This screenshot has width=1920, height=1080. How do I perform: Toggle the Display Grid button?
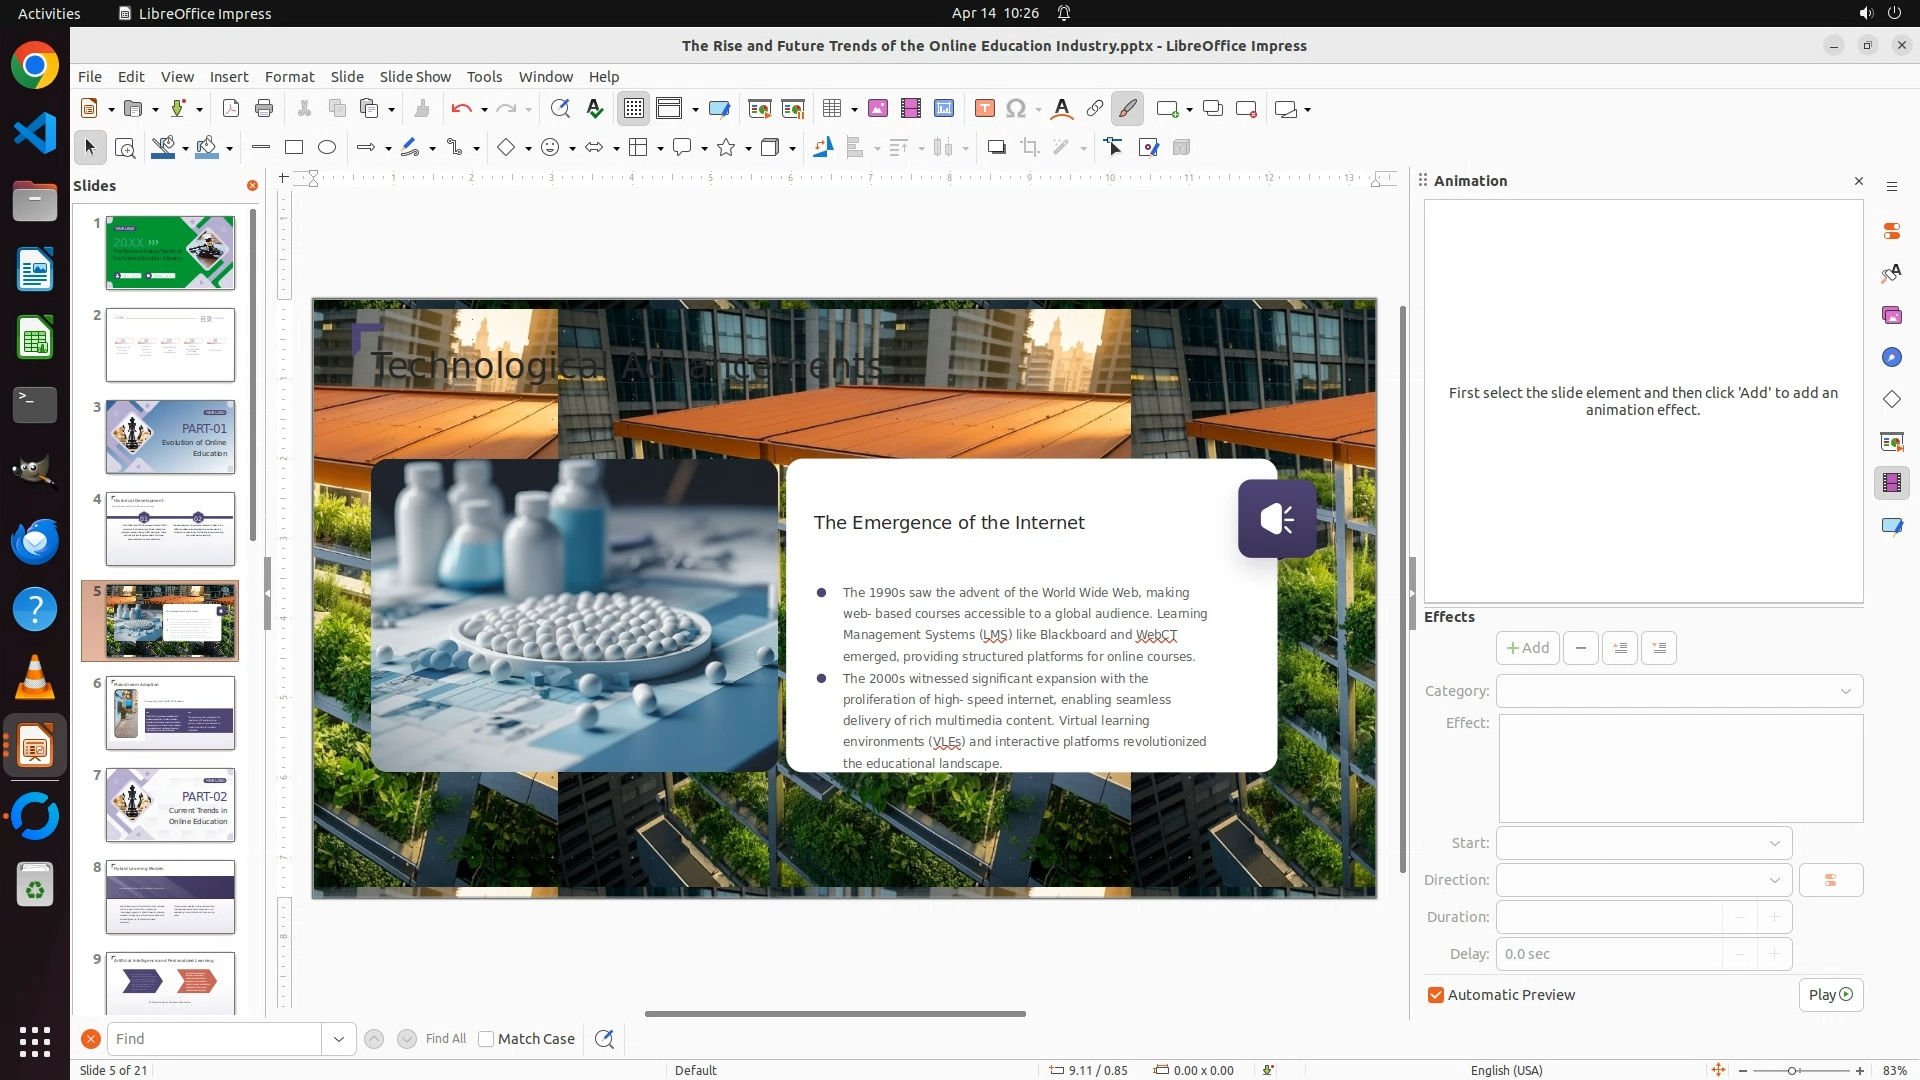(x=634, y=109)
